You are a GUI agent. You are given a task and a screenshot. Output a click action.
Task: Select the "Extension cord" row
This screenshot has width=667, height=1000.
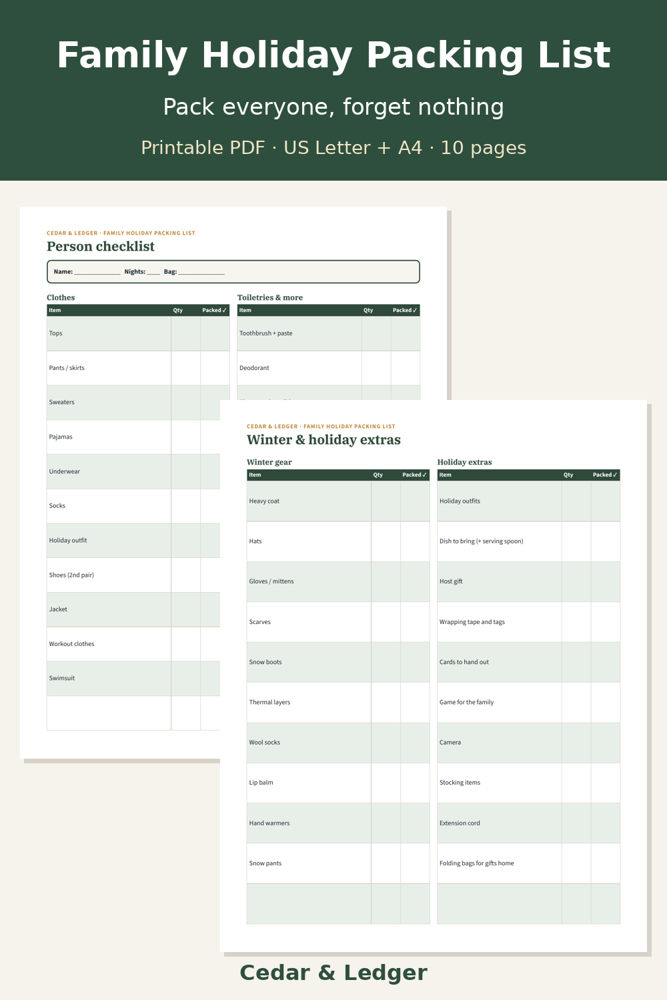coord(529,823)
